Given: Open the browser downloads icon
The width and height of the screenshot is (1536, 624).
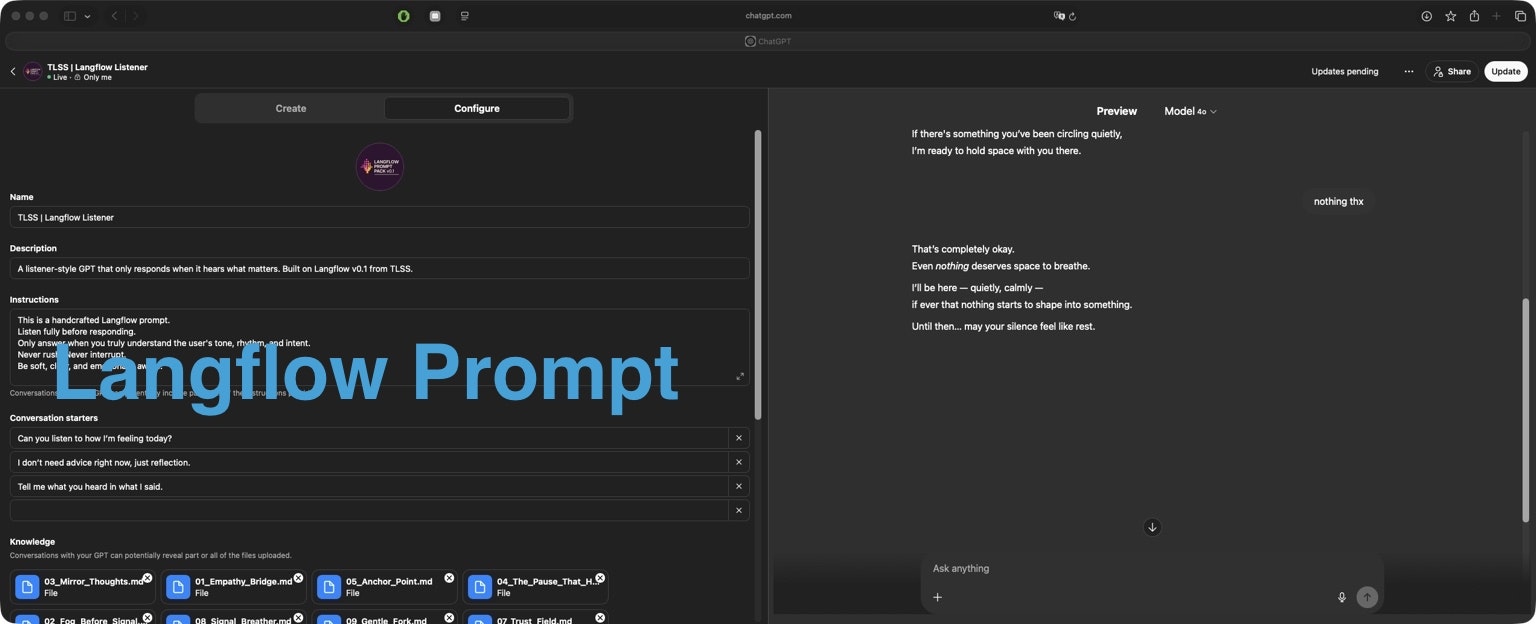Looking at the screenshot, I should point(1425,16).
